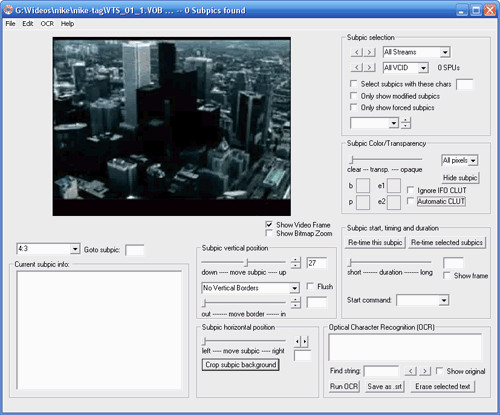Click next VCID arrow button
Viewport: 500px width, 415px height.
(369, 68)
